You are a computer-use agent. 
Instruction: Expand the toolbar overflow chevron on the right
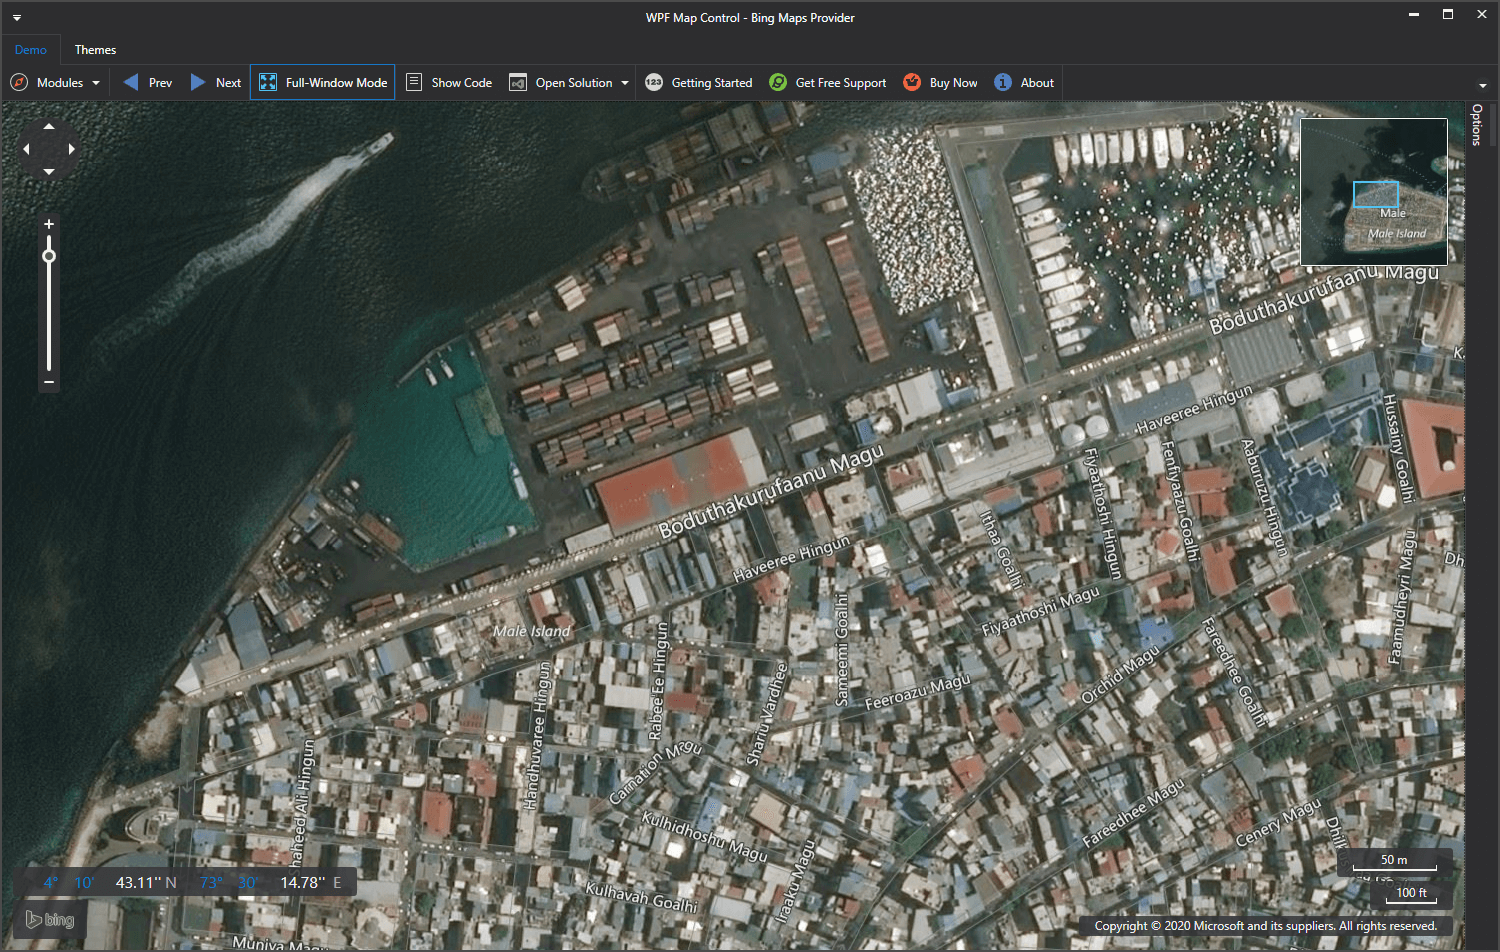(1483, 86)
